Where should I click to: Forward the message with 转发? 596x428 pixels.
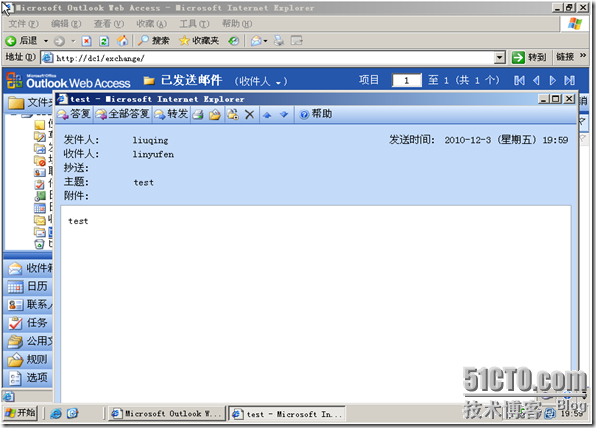pos(171,114)
